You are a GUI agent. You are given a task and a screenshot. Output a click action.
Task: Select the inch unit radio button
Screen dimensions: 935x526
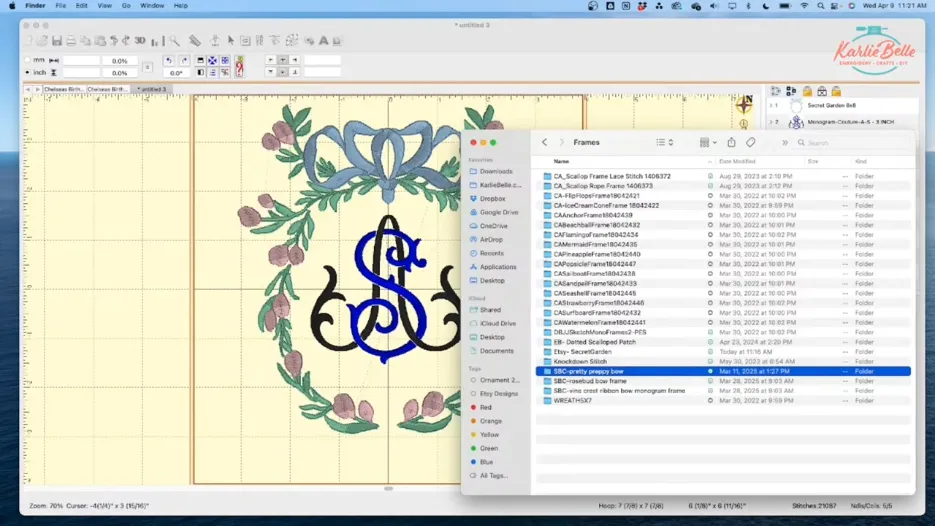click(x=27, y=72)
